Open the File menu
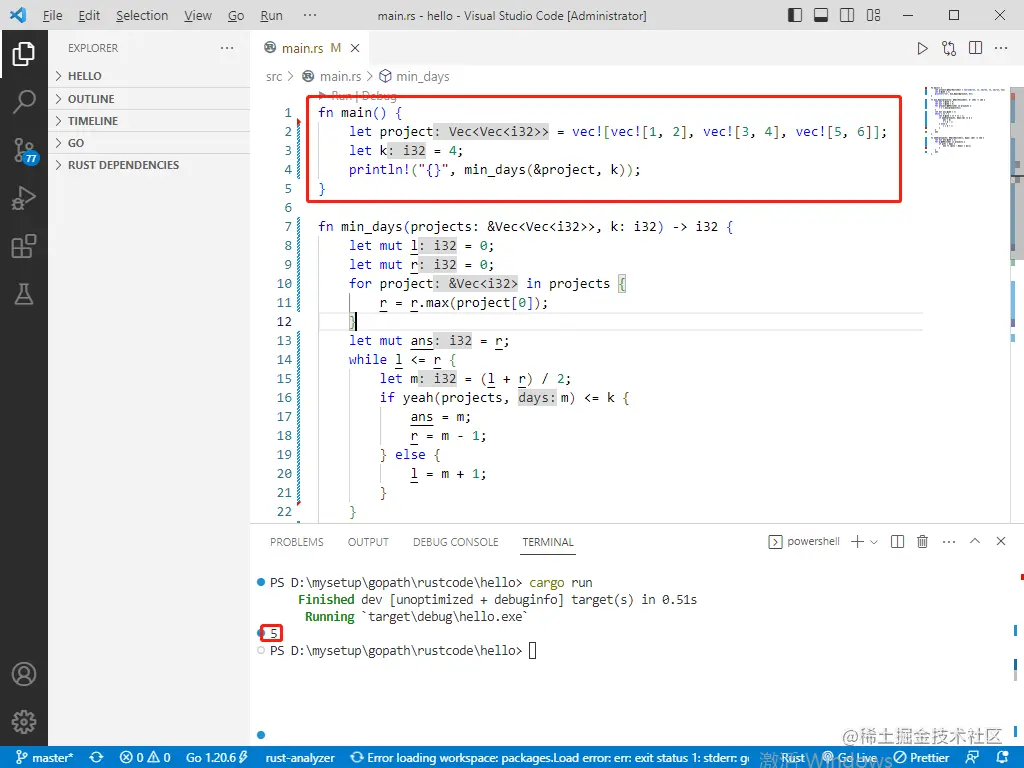Viewport: 1024px width, 768px height. [x=52, y=15]
